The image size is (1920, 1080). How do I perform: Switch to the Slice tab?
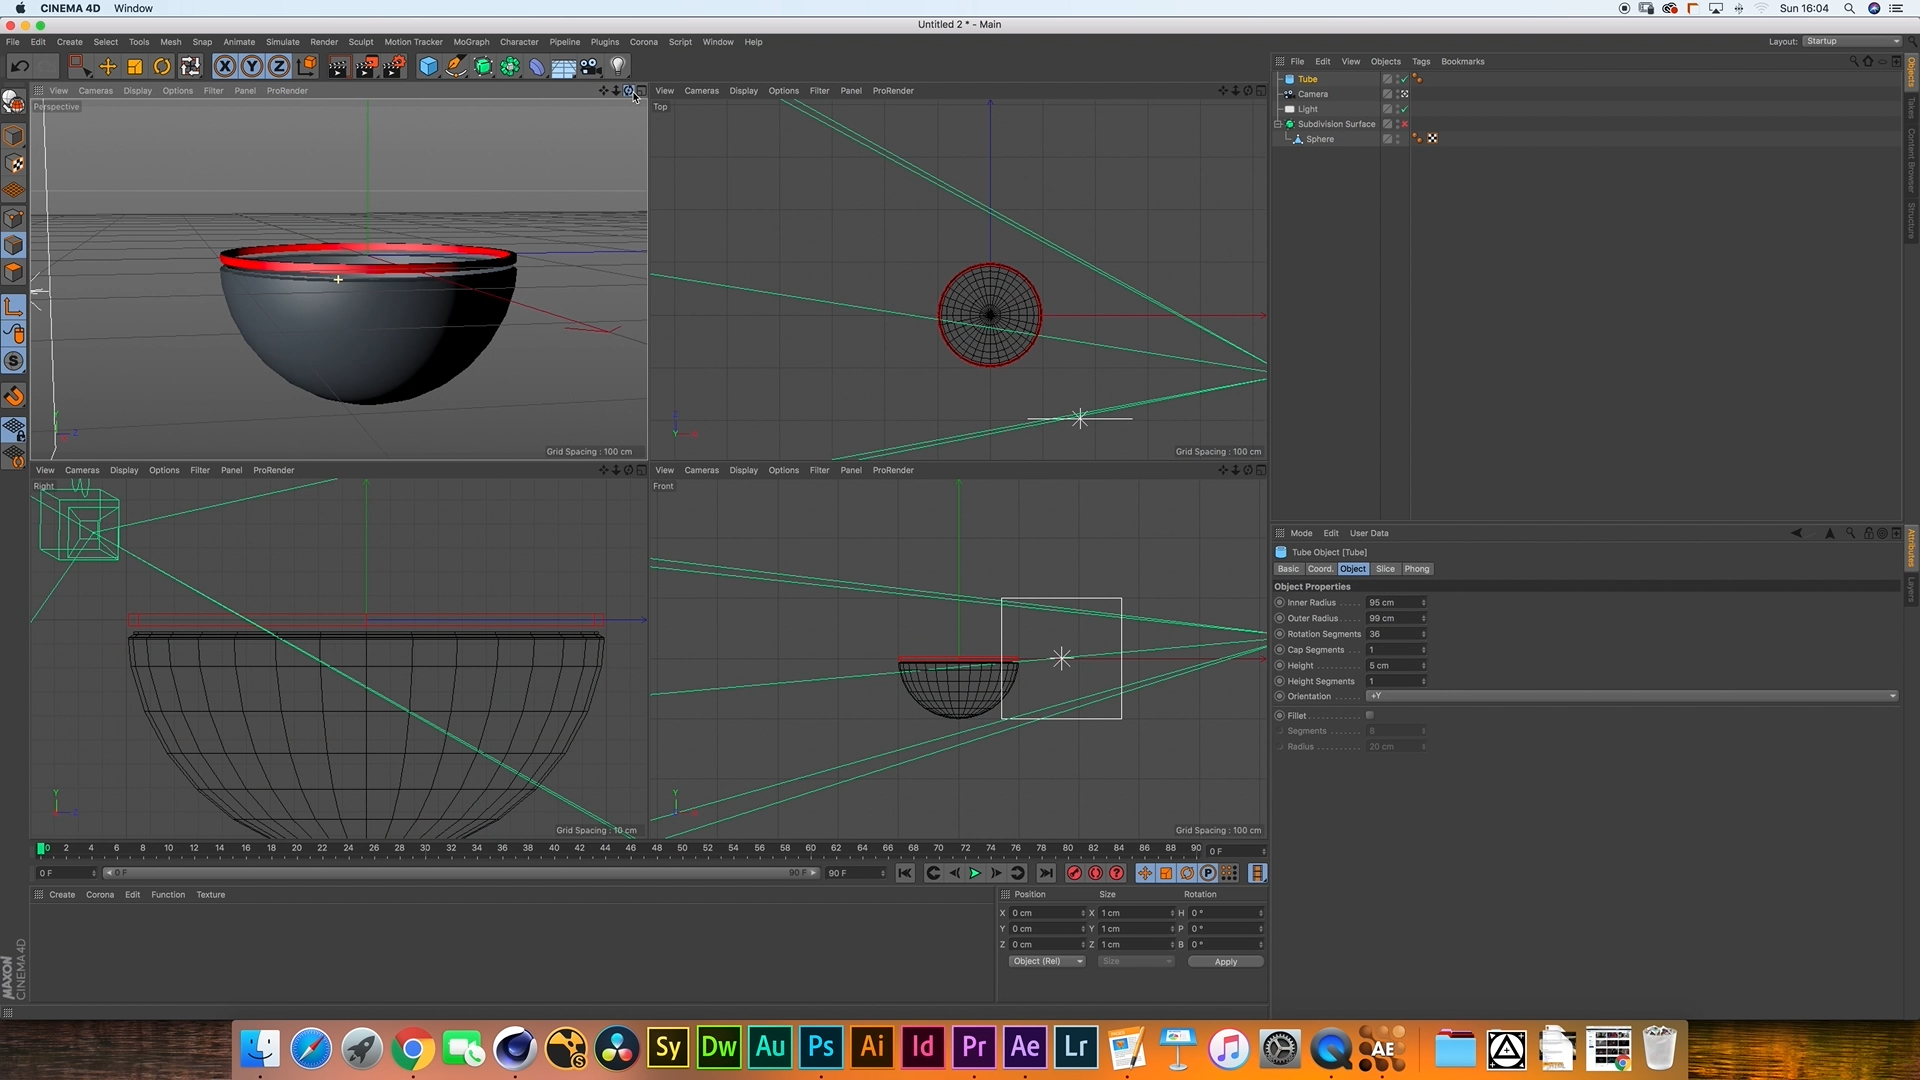click(x=1385, y=569)
